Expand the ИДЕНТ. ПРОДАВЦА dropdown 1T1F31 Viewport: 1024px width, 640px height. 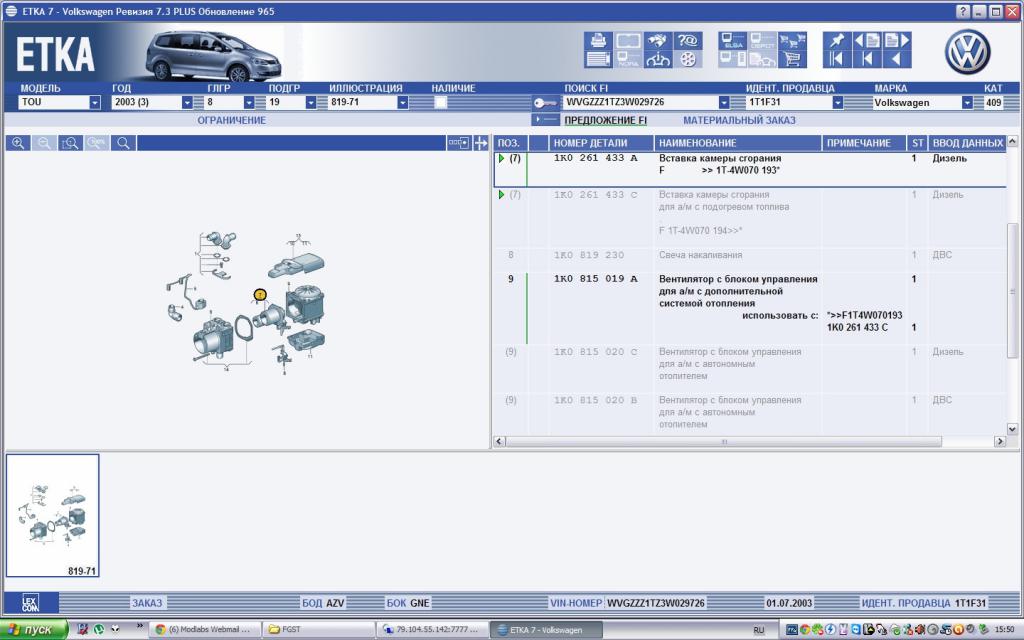click(x=838, y=103)
